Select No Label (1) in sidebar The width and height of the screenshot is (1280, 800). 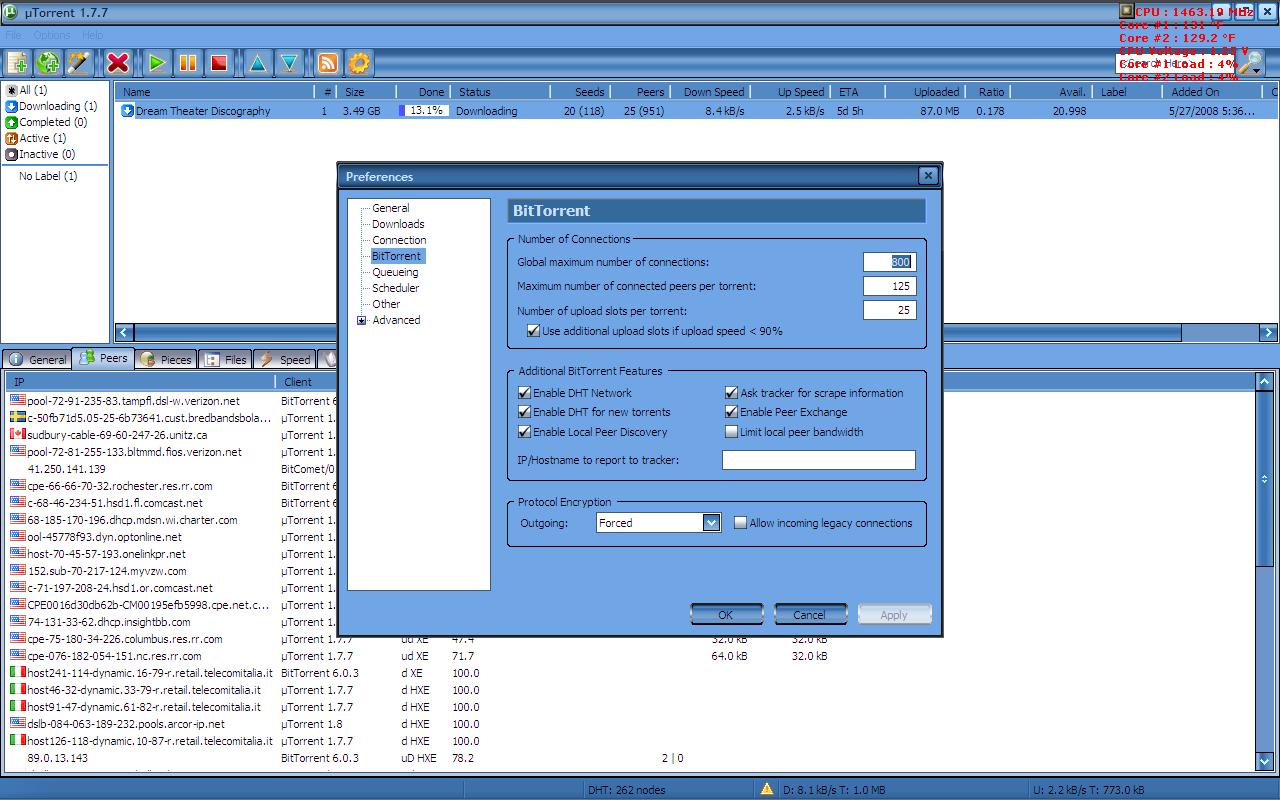pos(48,176)
